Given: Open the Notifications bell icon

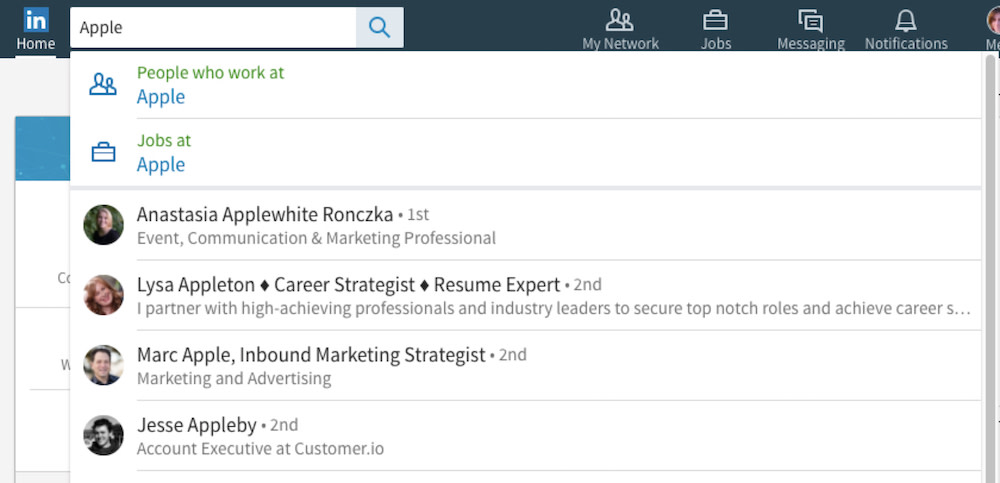Looking at the screenshot, I should [x=905, y=19].
